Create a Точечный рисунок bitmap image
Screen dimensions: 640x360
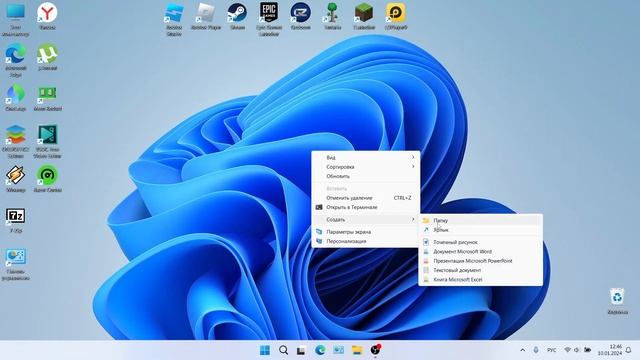tap(481, 242)
